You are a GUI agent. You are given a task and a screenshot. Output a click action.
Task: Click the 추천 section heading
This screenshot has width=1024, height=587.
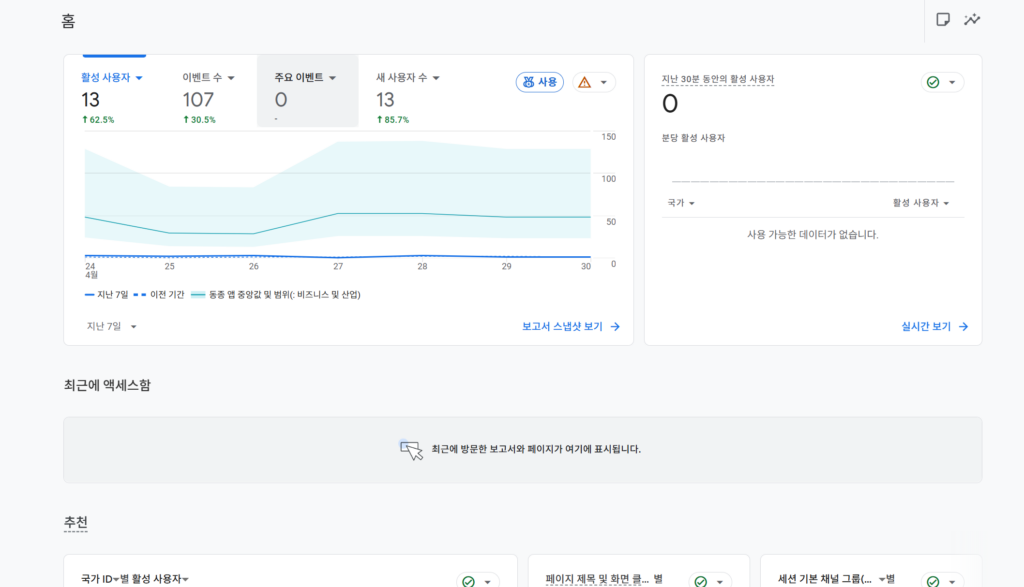coord(75,522)
